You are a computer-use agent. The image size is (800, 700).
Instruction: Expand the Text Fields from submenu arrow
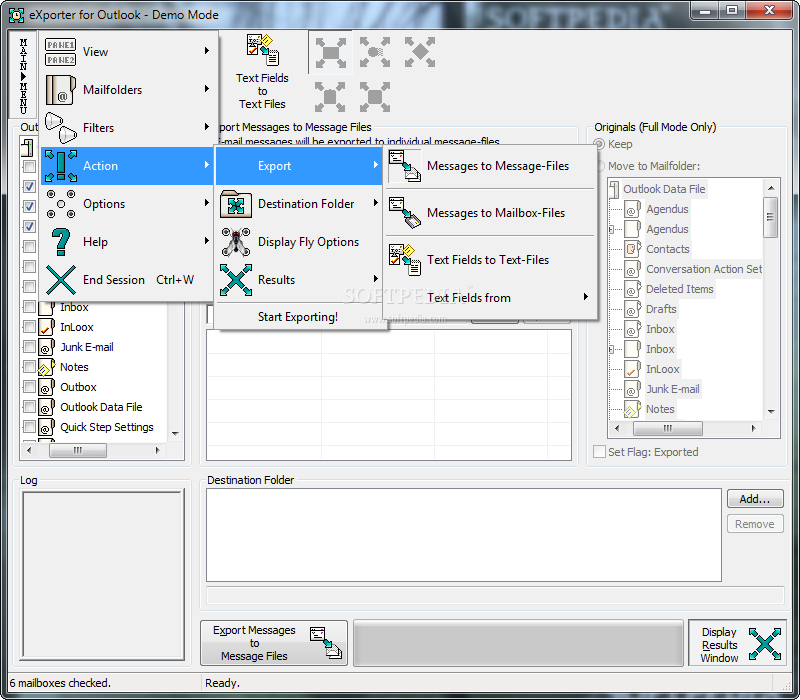pos(586,296)
